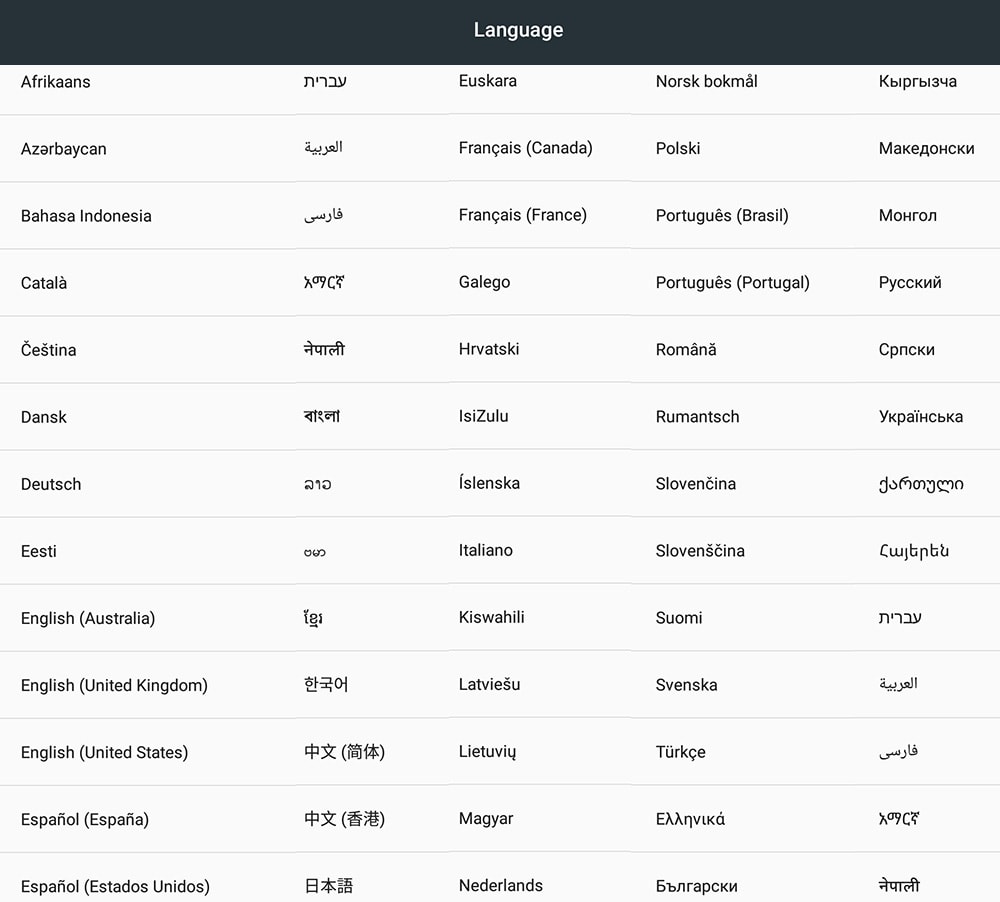Choose Українська from the list
1000x902 pixels.
(920, 417)
